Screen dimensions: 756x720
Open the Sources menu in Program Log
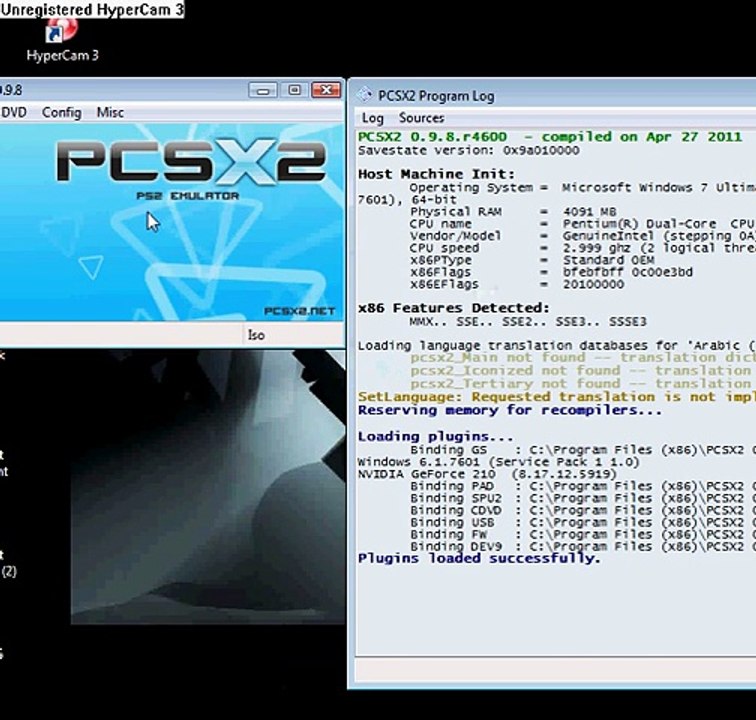coord(421,118)
